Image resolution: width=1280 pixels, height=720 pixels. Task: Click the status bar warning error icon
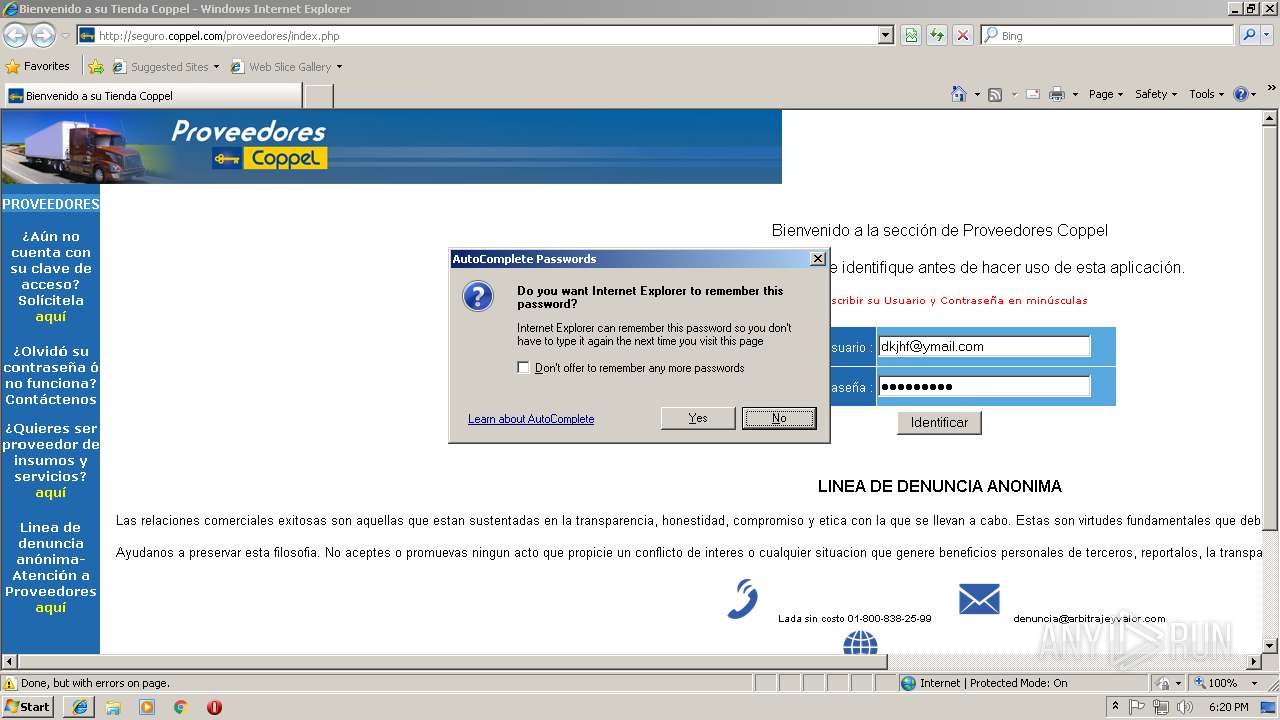pyautogui.click(x=10, y=683)
